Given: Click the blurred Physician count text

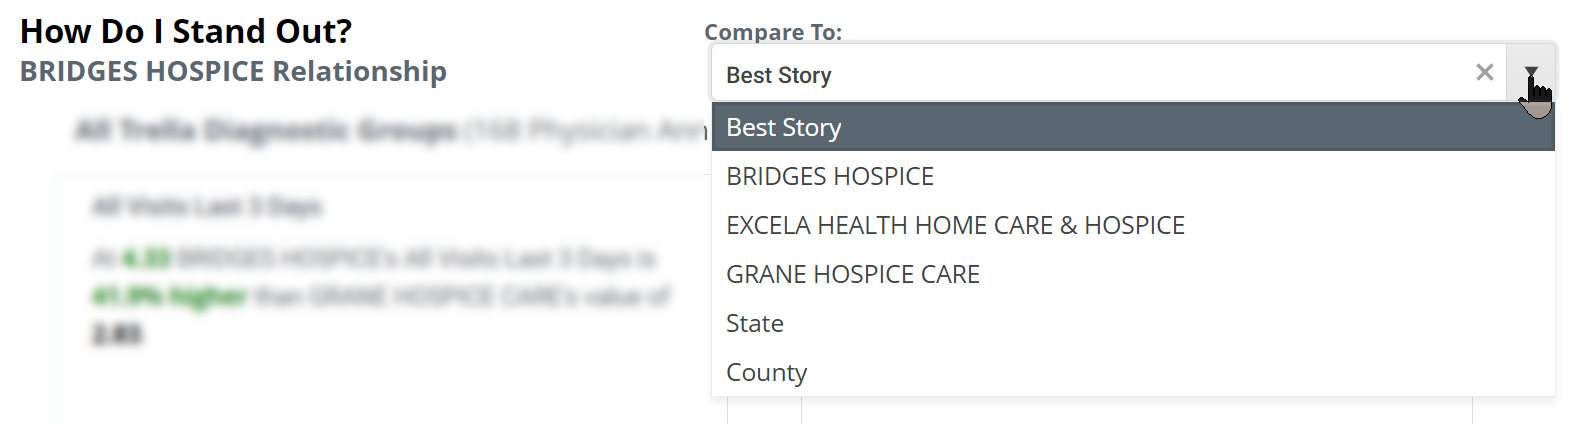Looking at the screenshot, I should pyautogui.click(x=586, y=130).
